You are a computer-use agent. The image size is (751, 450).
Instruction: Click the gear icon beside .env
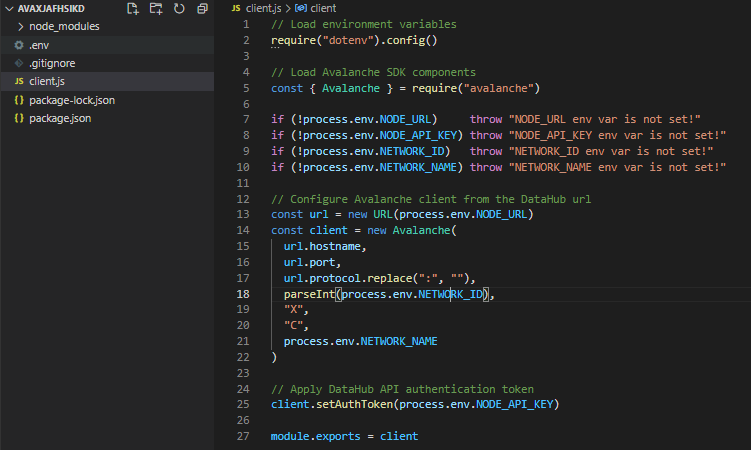click(19, 45)
